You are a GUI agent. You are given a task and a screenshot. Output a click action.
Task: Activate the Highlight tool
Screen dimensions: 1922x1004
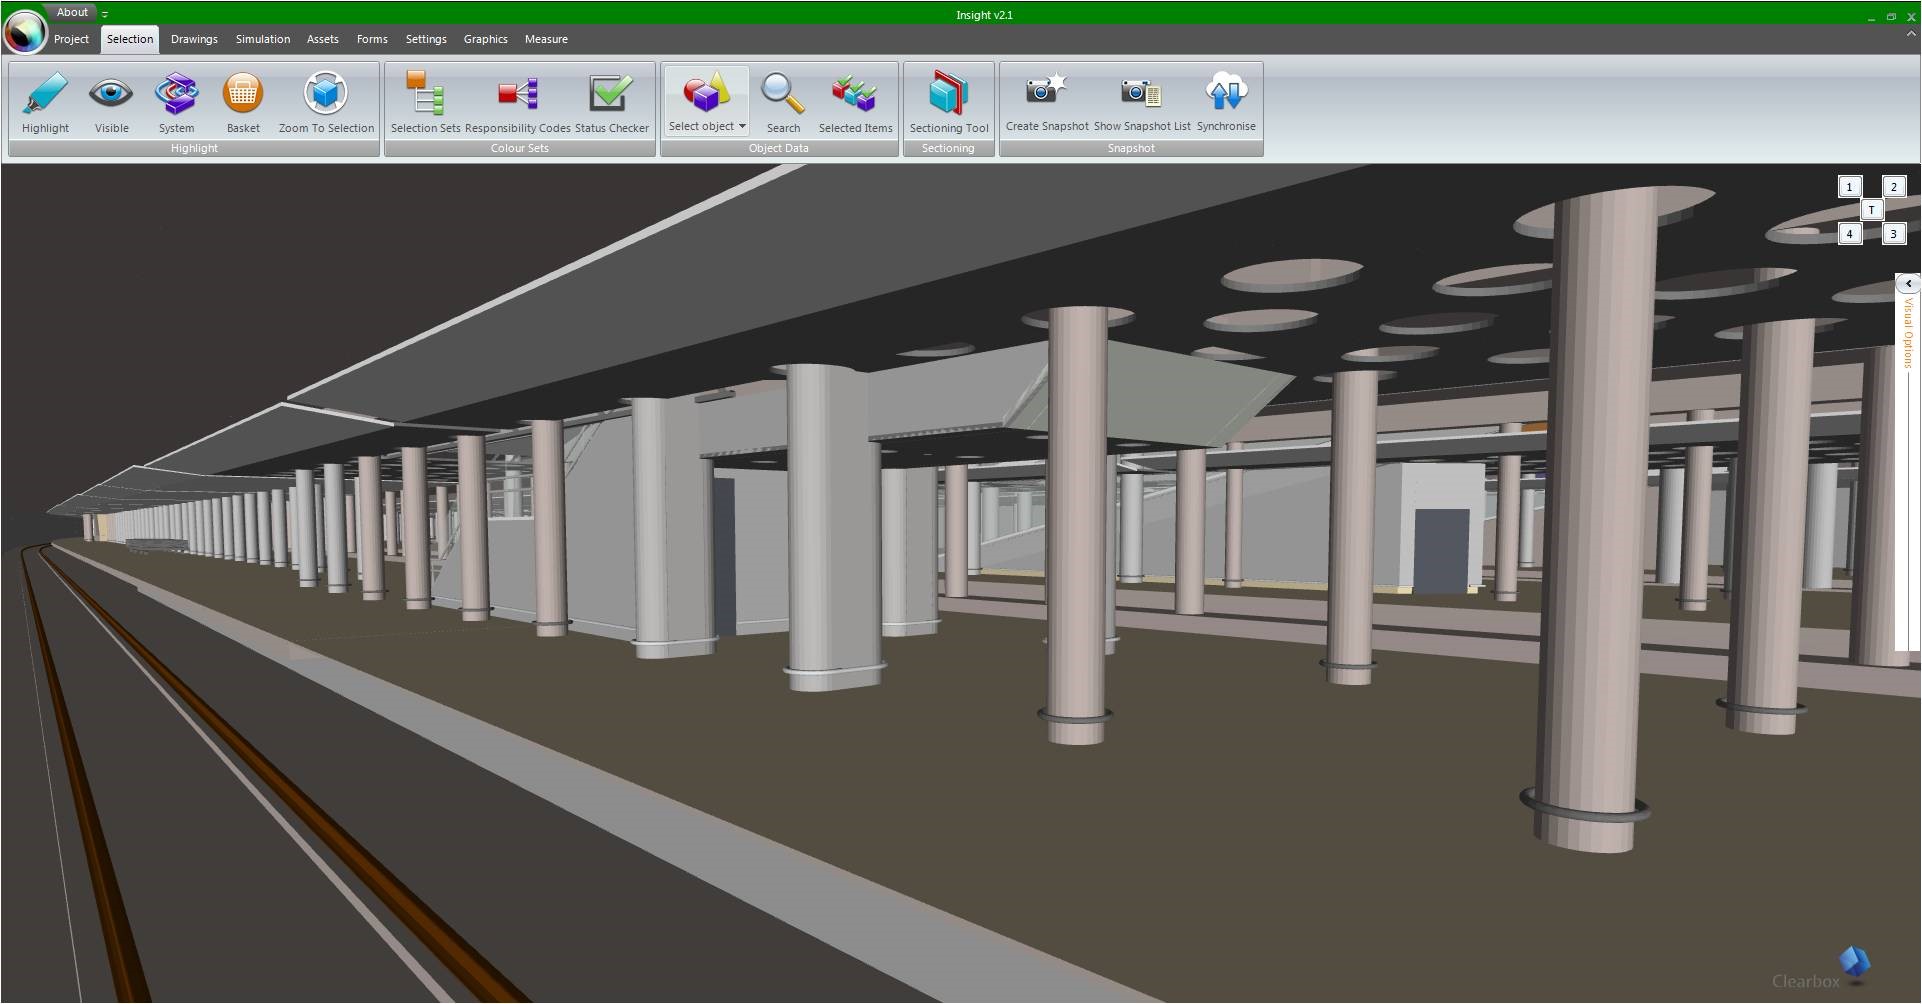45,102
